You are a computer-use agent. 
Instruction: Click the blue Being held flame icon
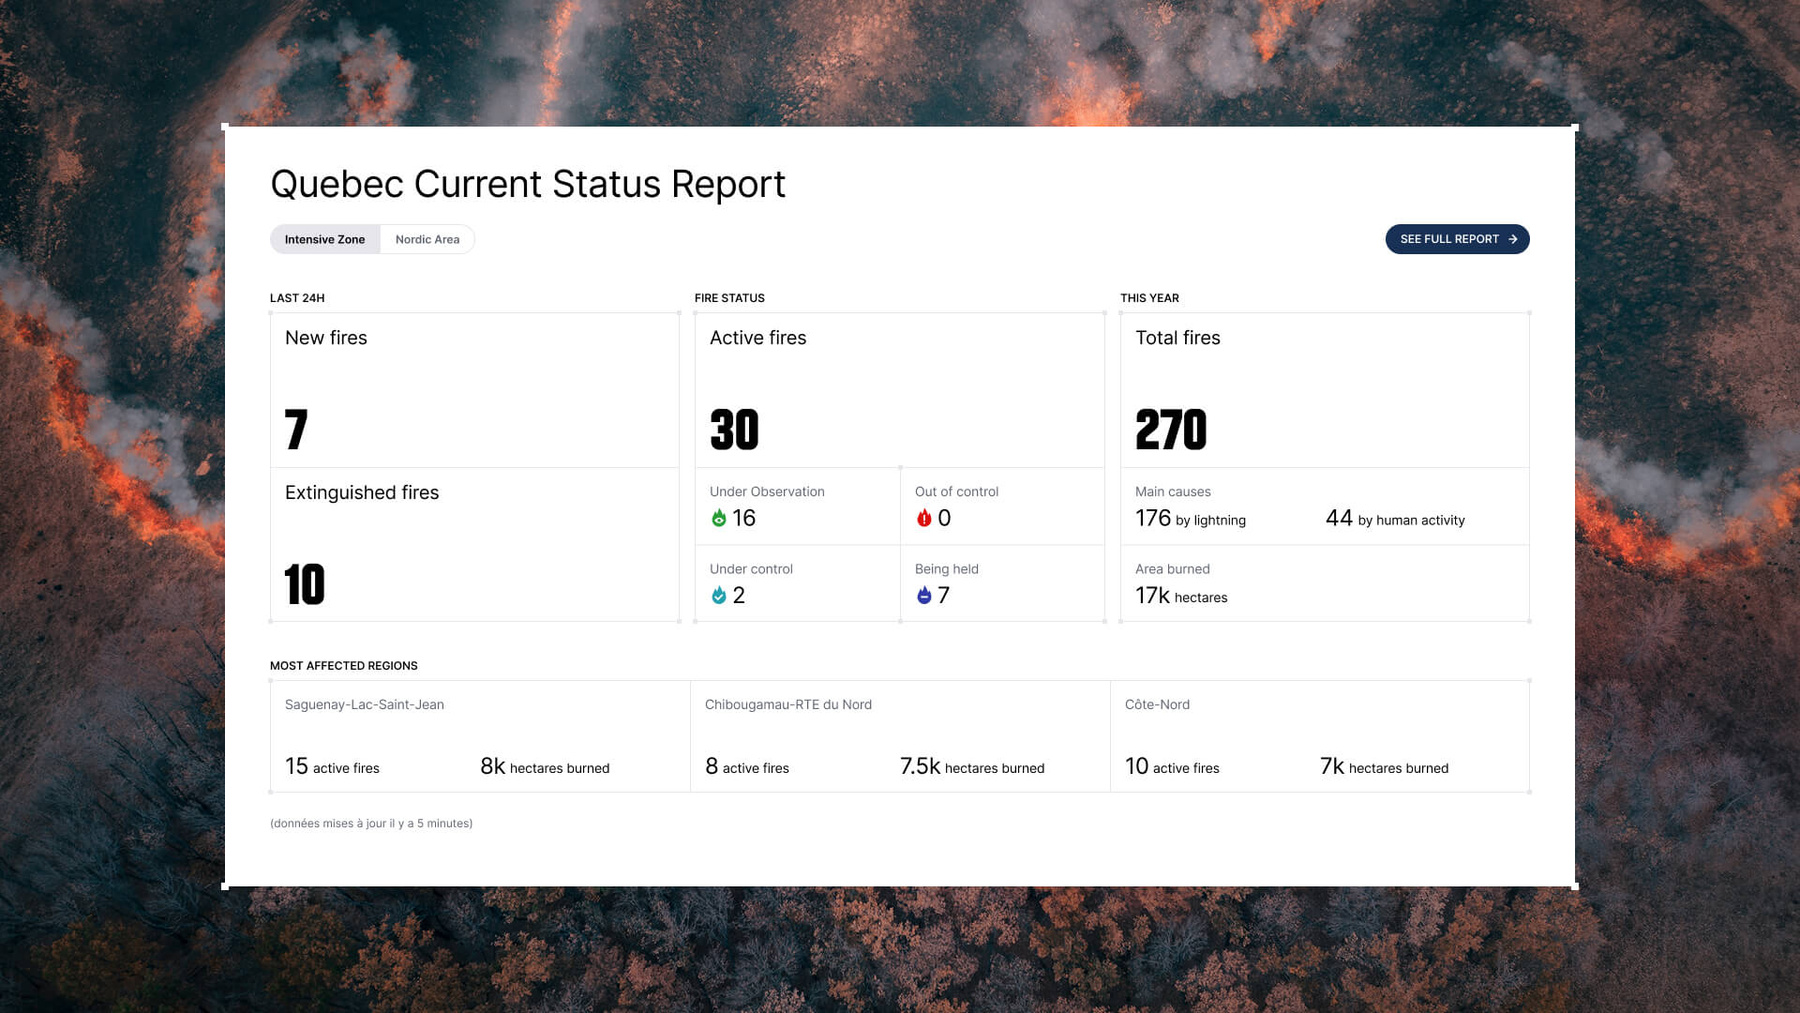924,596
